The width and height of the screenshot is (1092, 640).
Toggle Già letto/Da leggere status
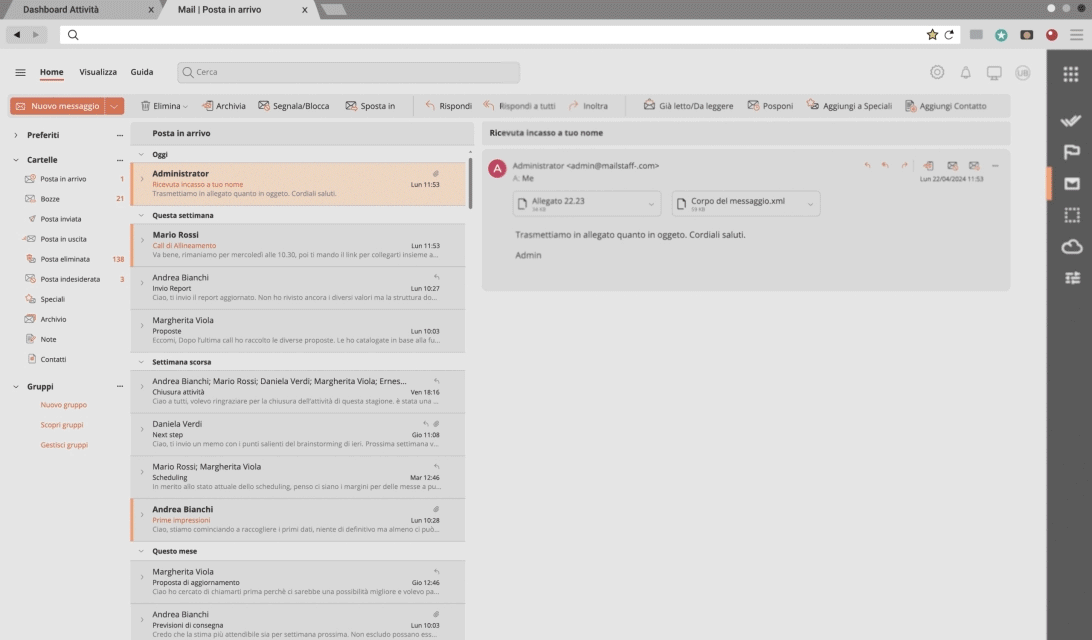(688, 106)
